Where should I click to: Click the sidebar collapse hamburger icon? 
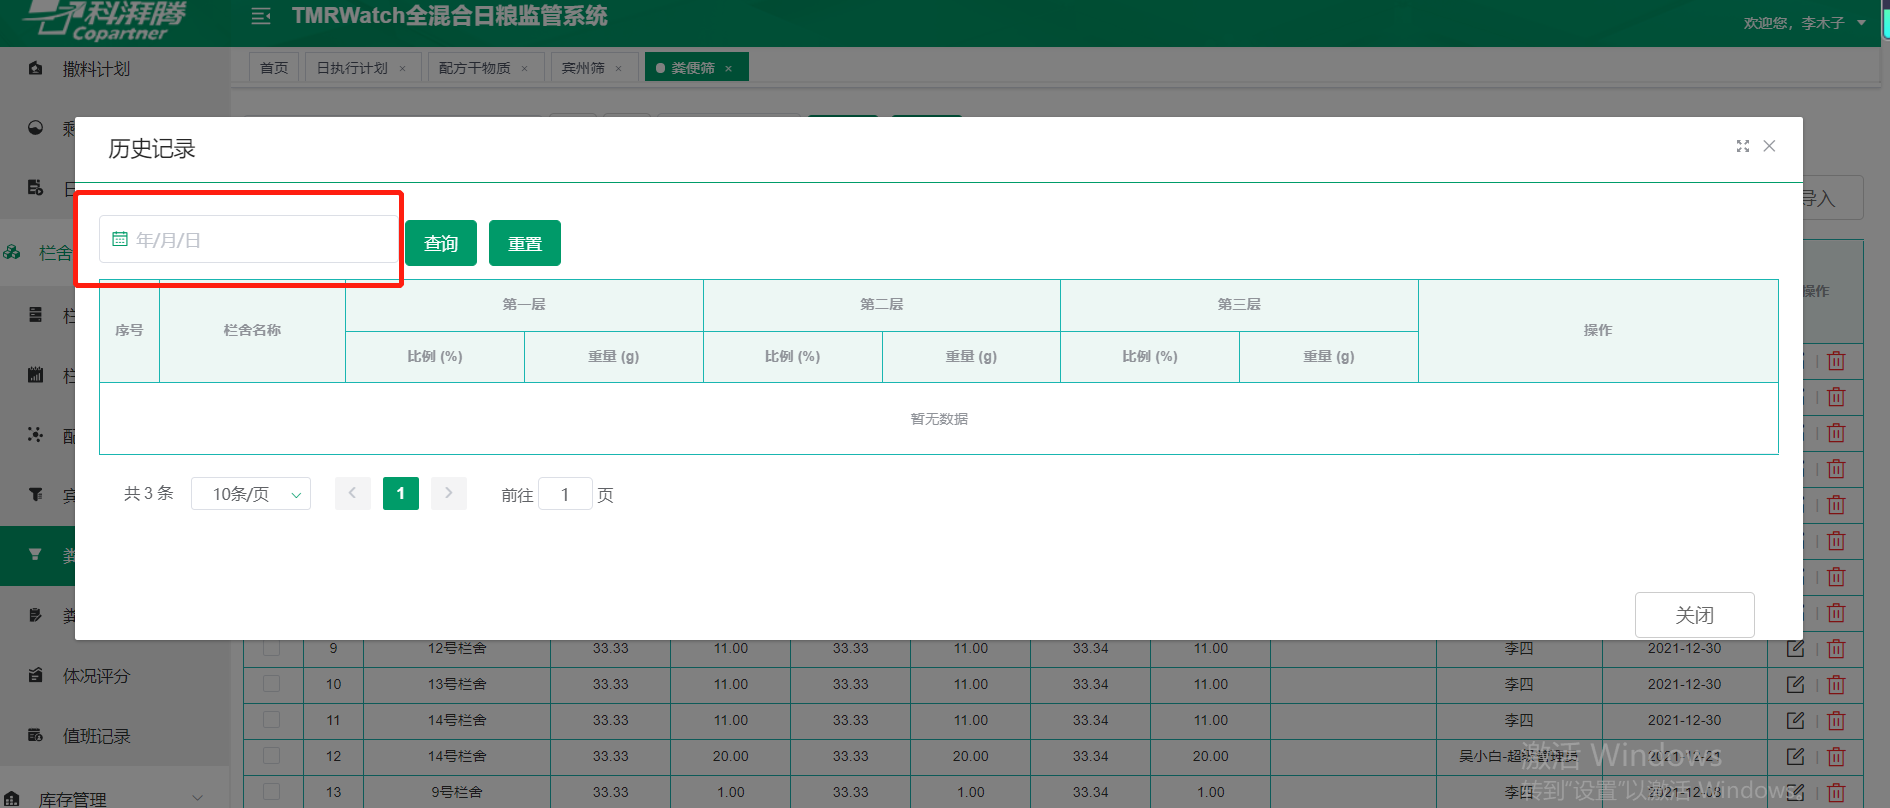click(261, 16)
